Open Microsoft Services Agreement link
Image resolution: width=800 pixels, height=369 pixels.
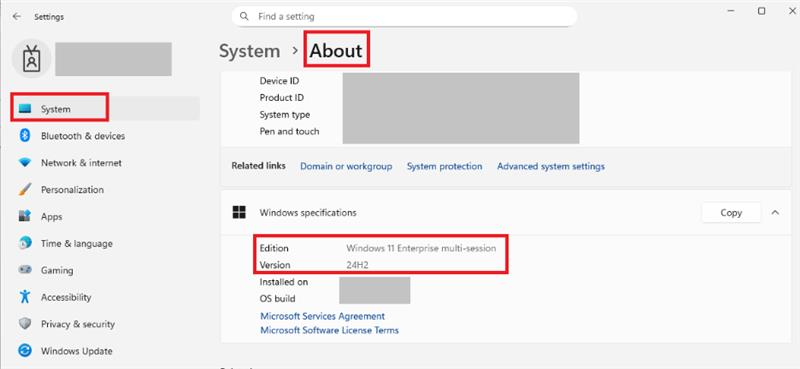tap(322, 316)
